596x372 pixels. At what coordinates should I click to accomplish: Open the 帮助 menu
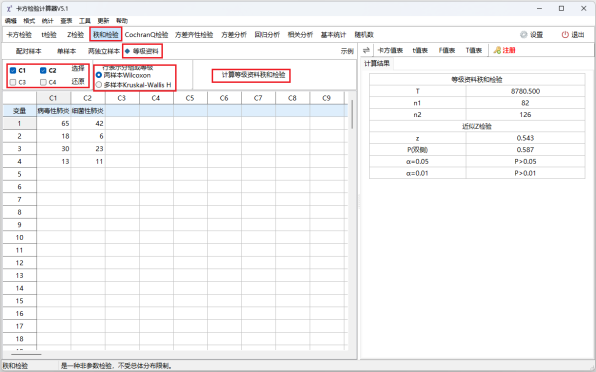point(122,21)
